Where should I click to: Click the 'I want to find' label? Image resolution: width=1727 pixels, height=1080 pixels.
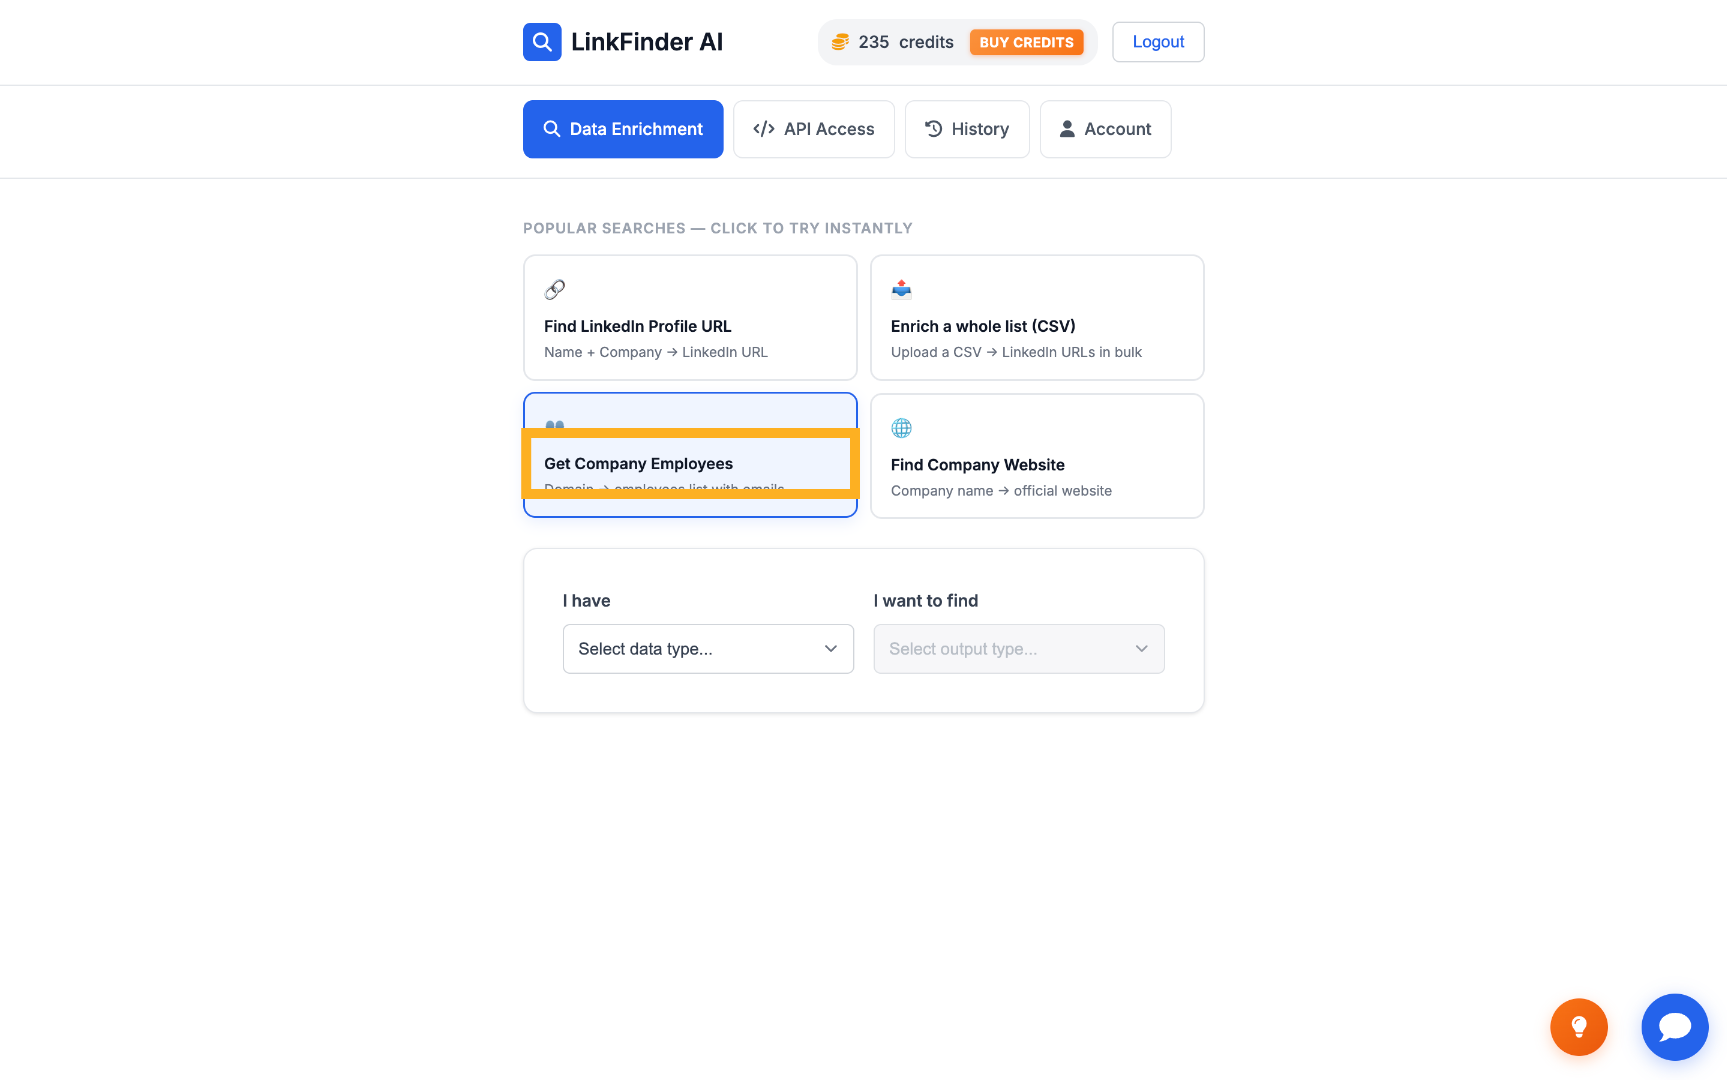click(x=926, y=601)
